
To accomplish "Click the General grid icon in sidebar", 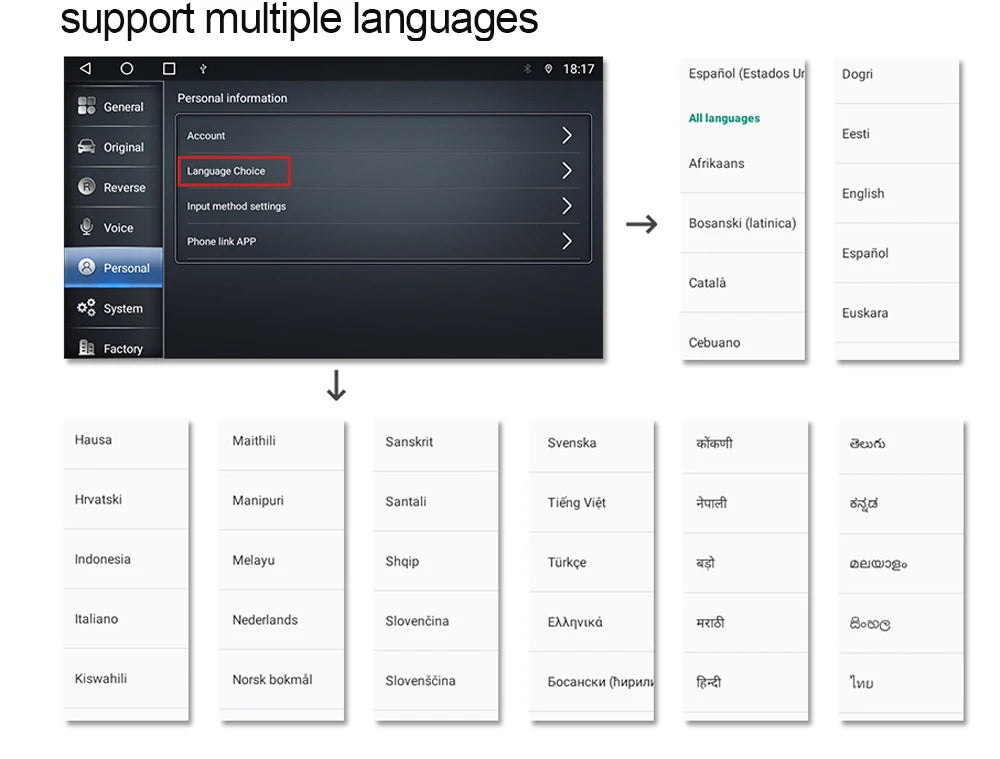I will (87, 105).
